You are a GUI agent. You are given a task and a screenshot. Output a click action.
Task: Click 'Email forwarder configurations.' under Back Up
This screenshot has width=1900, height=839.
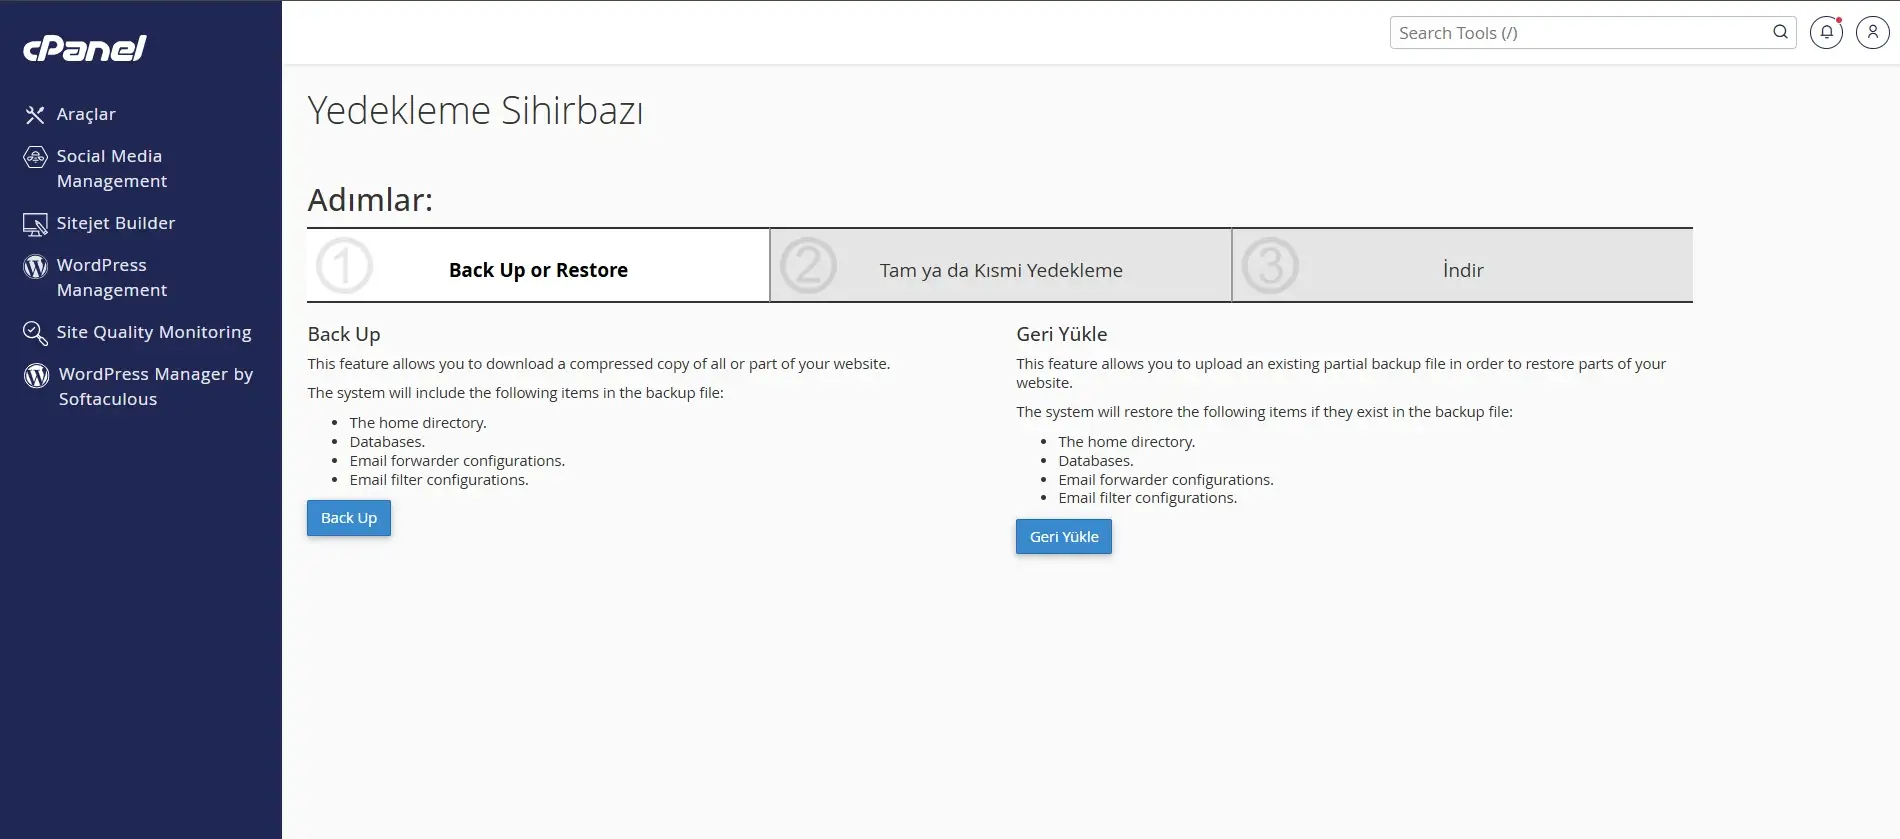(x=457, y=461)
